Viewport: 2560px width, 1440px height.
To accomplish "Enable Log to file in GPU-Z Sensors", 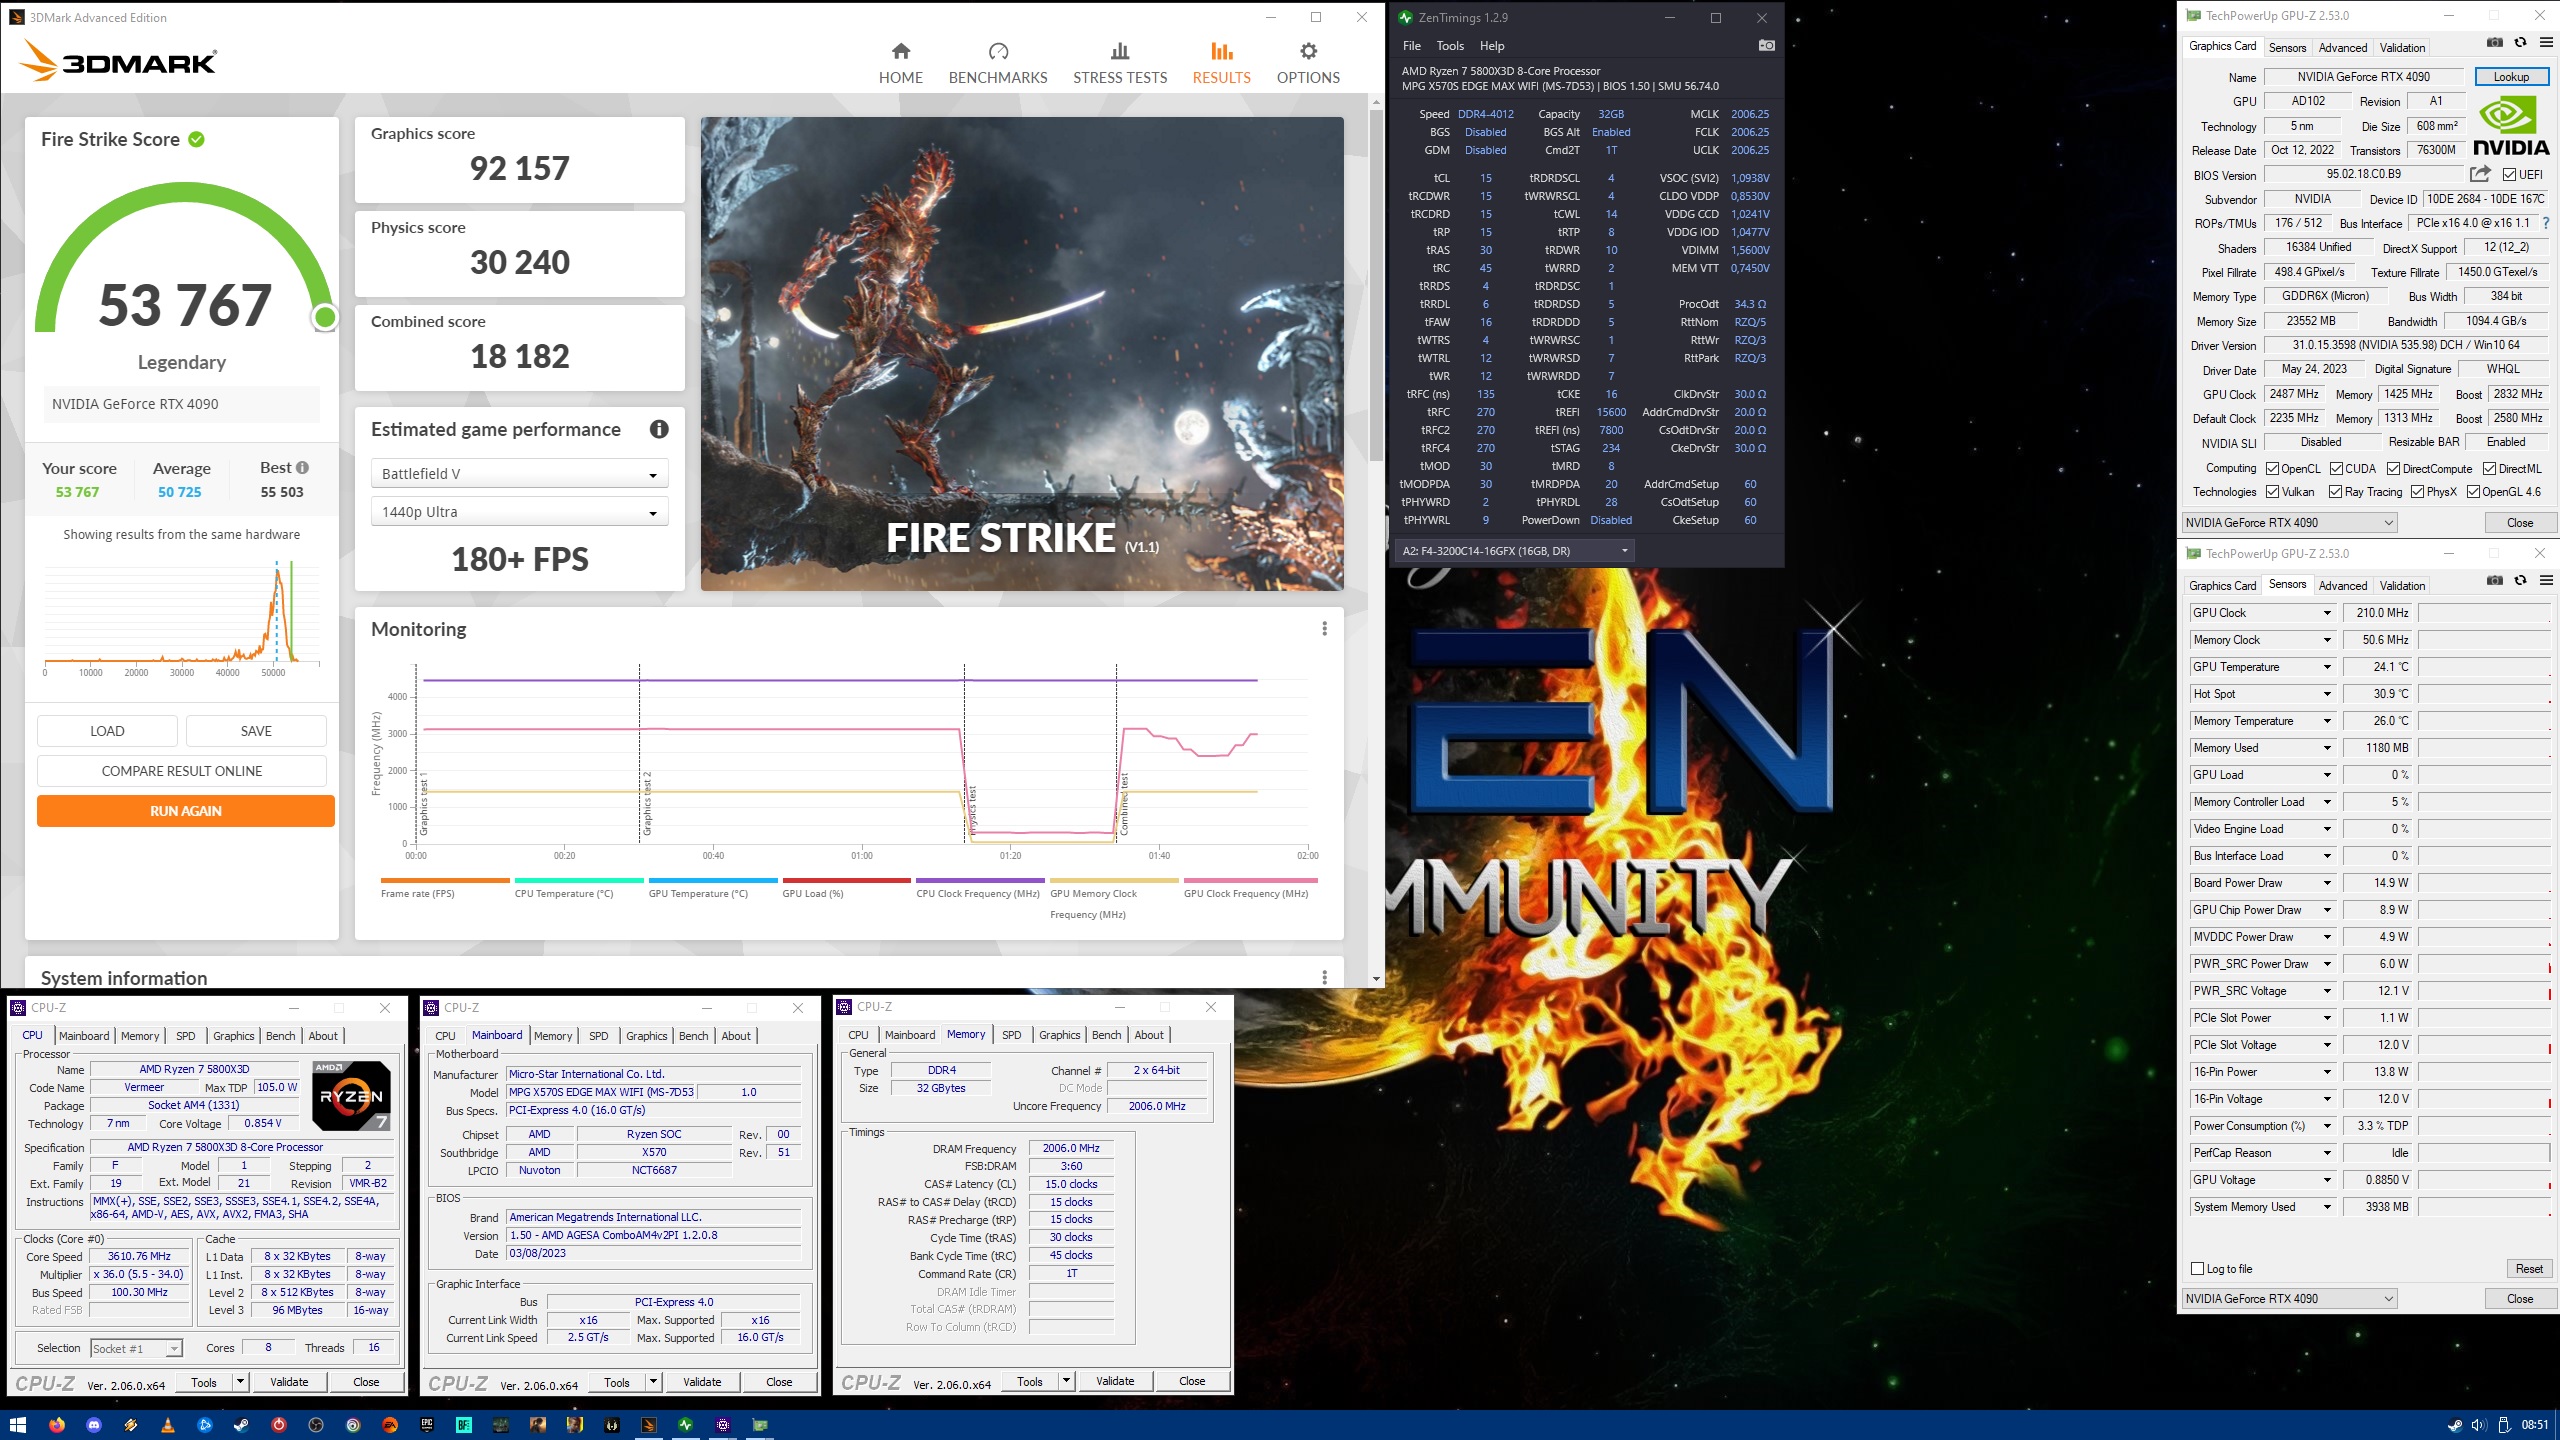I will click(2197, 1268).
